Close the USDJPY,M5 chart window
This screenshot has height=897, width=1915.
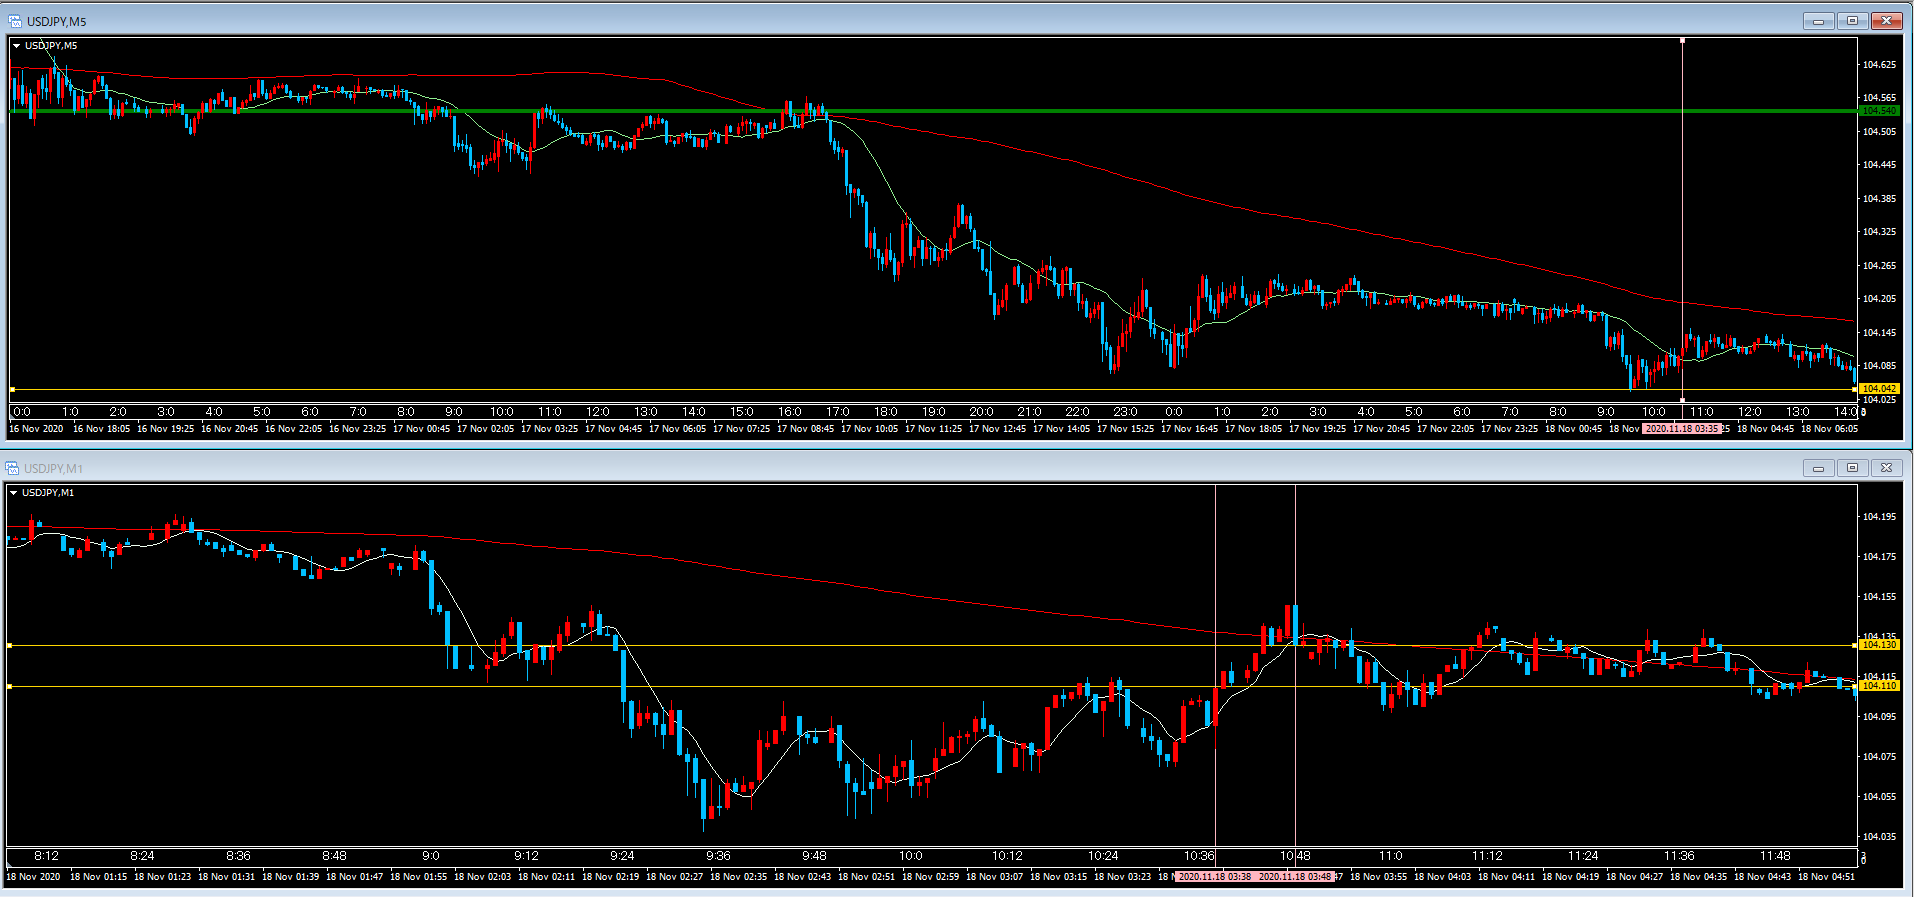tap(1886, 21)
